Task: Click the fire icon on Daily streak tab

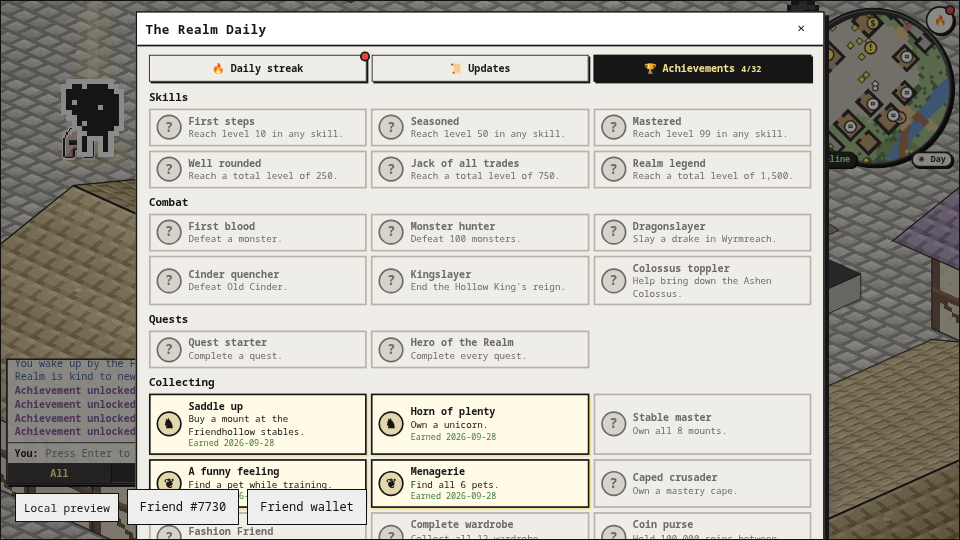Action: point(218,69)
